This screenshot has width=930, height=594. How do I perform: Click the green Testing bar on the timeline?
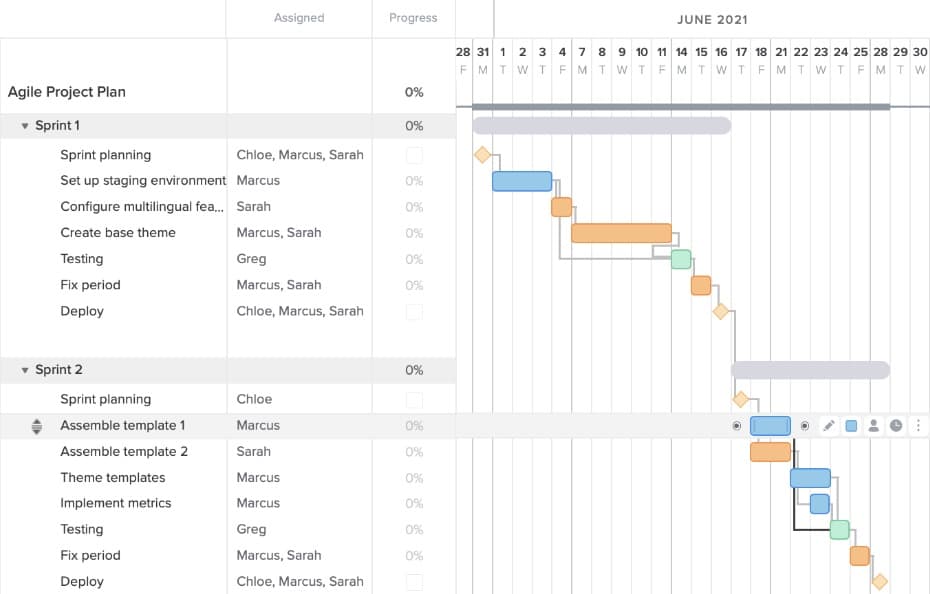679,258
